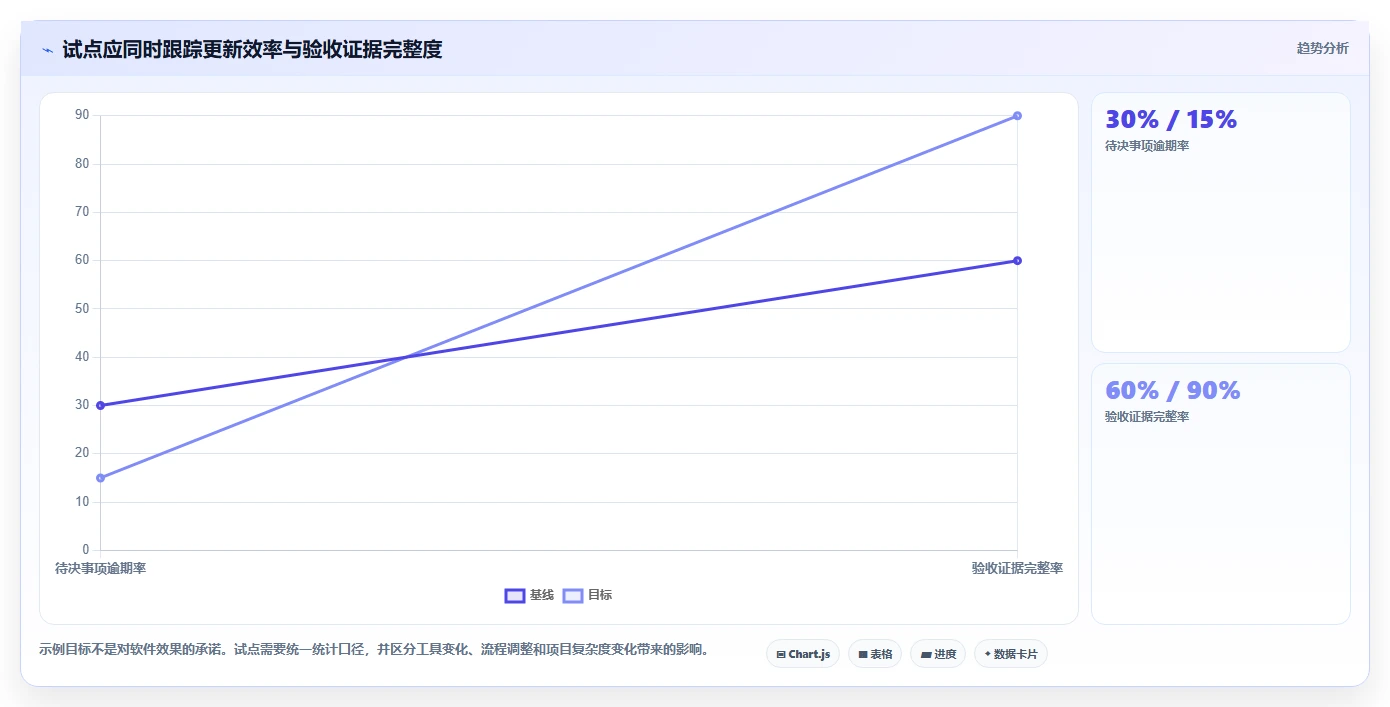Click the 进度 tag icon

[x=926, y=655]
